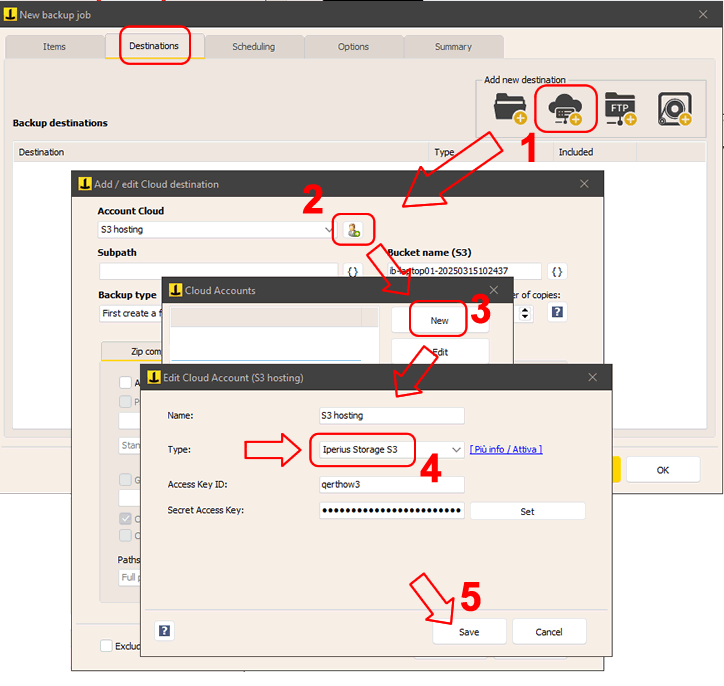Edit the Subpath field
724x686 pixels.
218,271
